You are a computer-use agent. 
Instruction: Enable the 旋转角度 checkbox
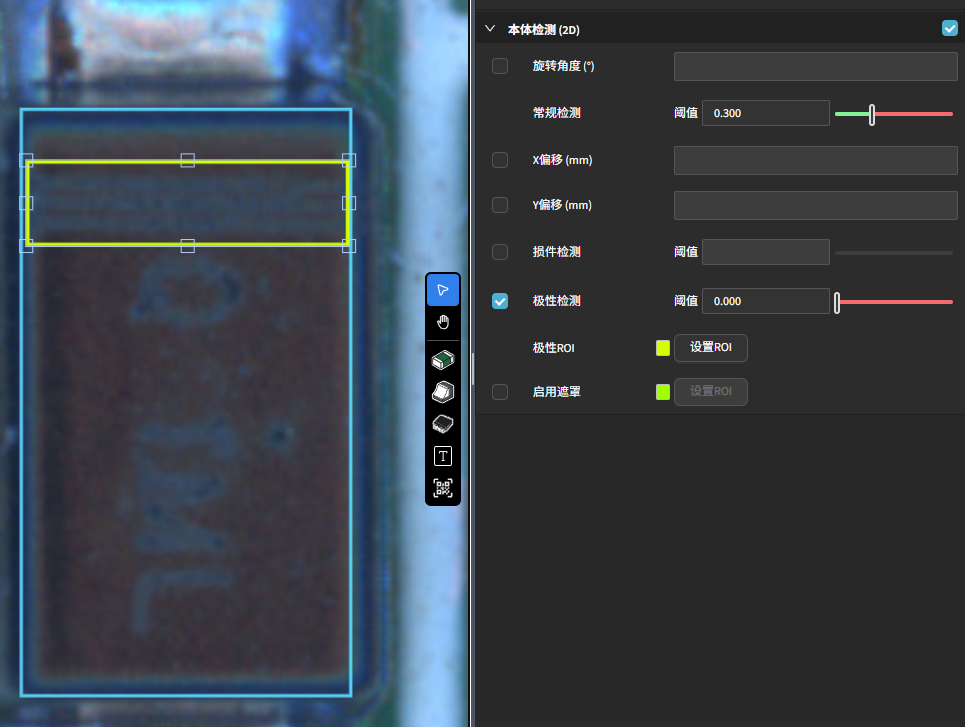coord(500,66)
